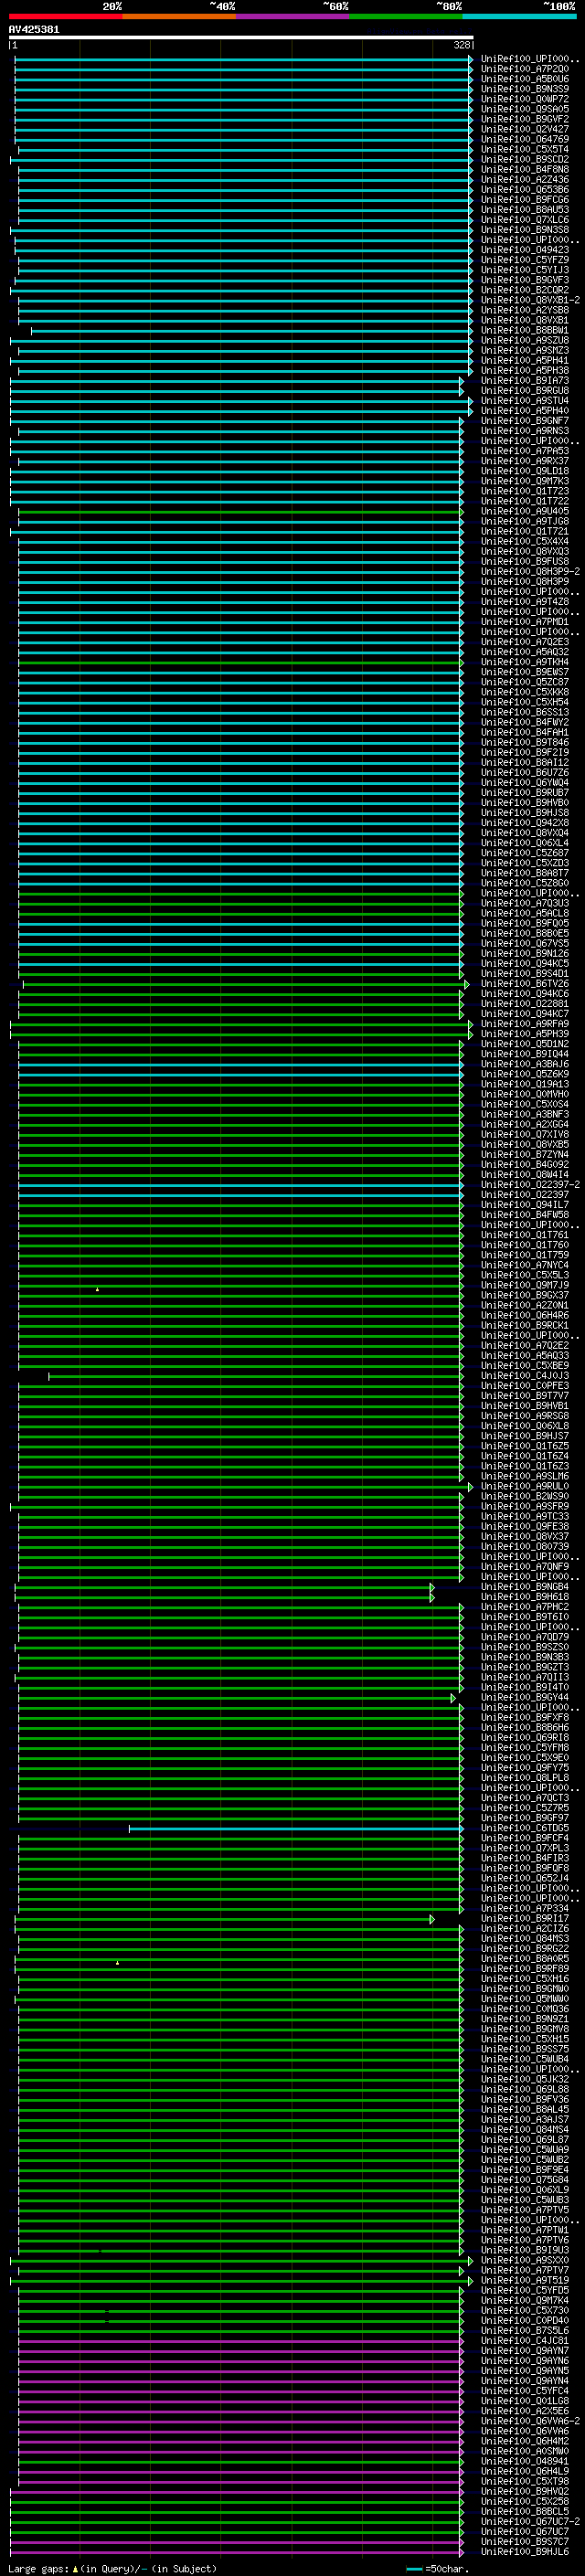Select hit label UniRef100_B8AU53
This screenshot has width=585, height=2576.
tap(525, 210)
